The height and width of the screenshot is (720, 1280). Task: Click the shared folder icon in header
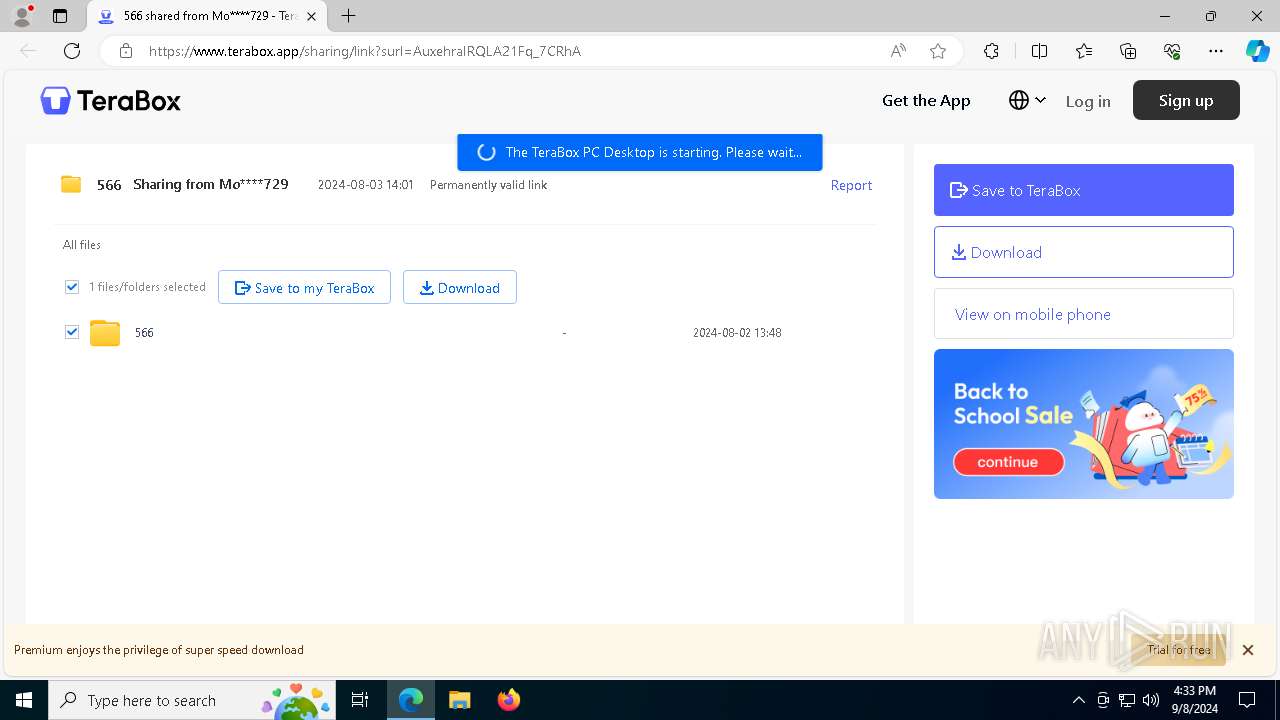tap(71, 184)
